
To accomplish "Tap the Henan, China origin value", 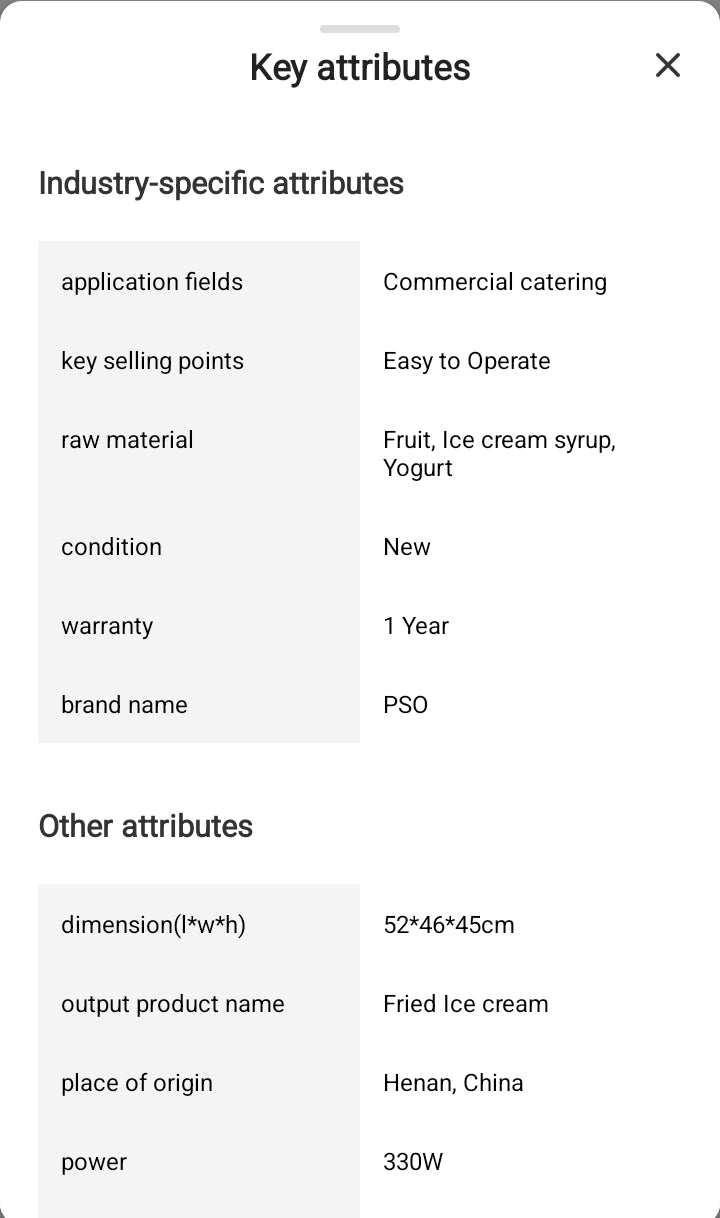I will pos(453,1083).
